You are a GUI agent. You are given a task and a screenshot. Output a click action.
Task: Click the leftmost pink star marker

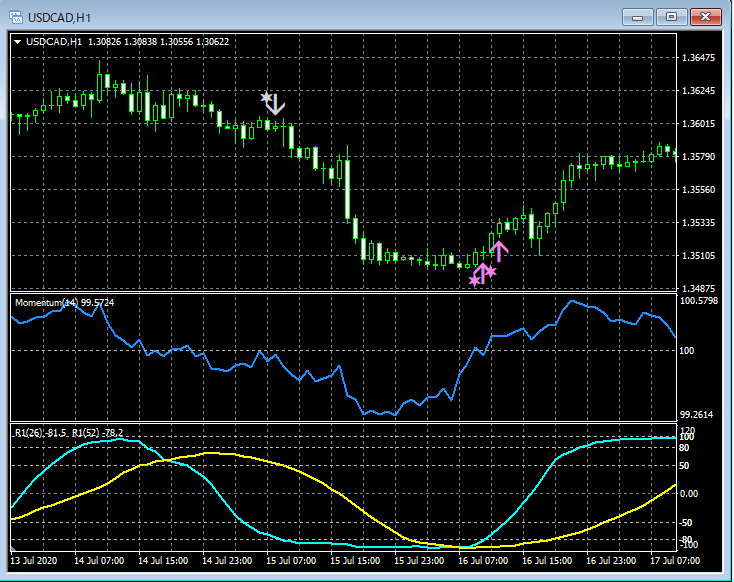click(x=474, y=281)
